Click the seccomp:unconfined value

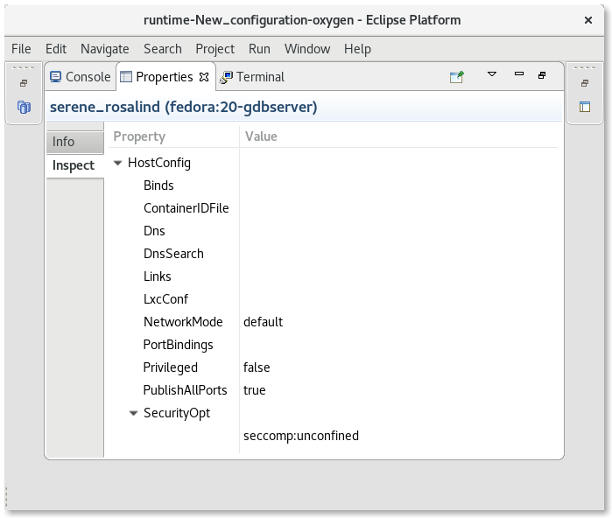point(300,436)
